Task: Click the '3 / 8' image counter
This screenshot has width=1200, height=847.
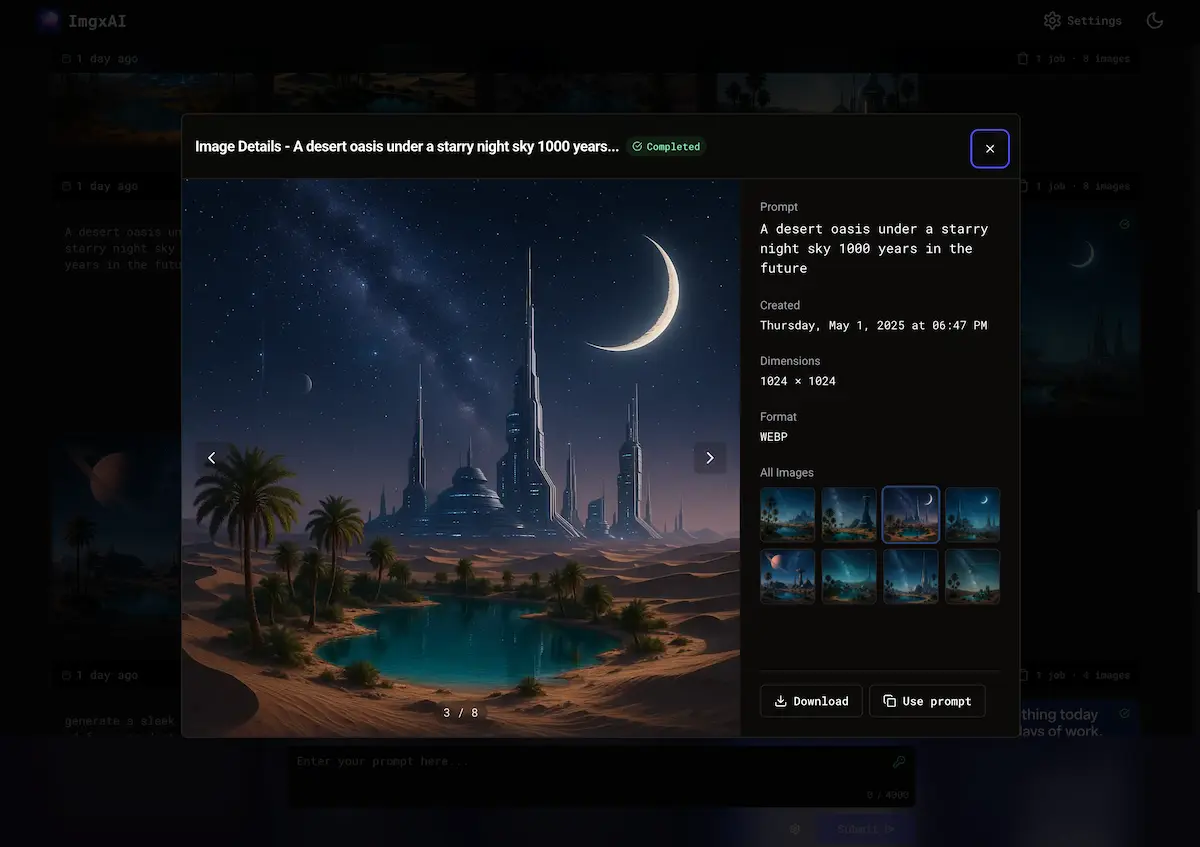Action: coord(461,713)
